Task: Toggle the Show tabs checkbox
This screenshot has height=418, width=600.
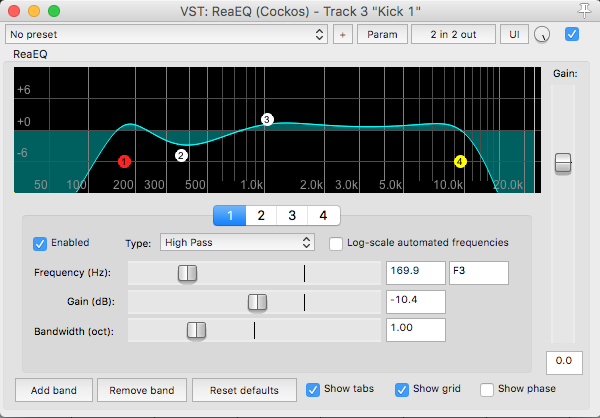Action: click(x=313, y=390)
